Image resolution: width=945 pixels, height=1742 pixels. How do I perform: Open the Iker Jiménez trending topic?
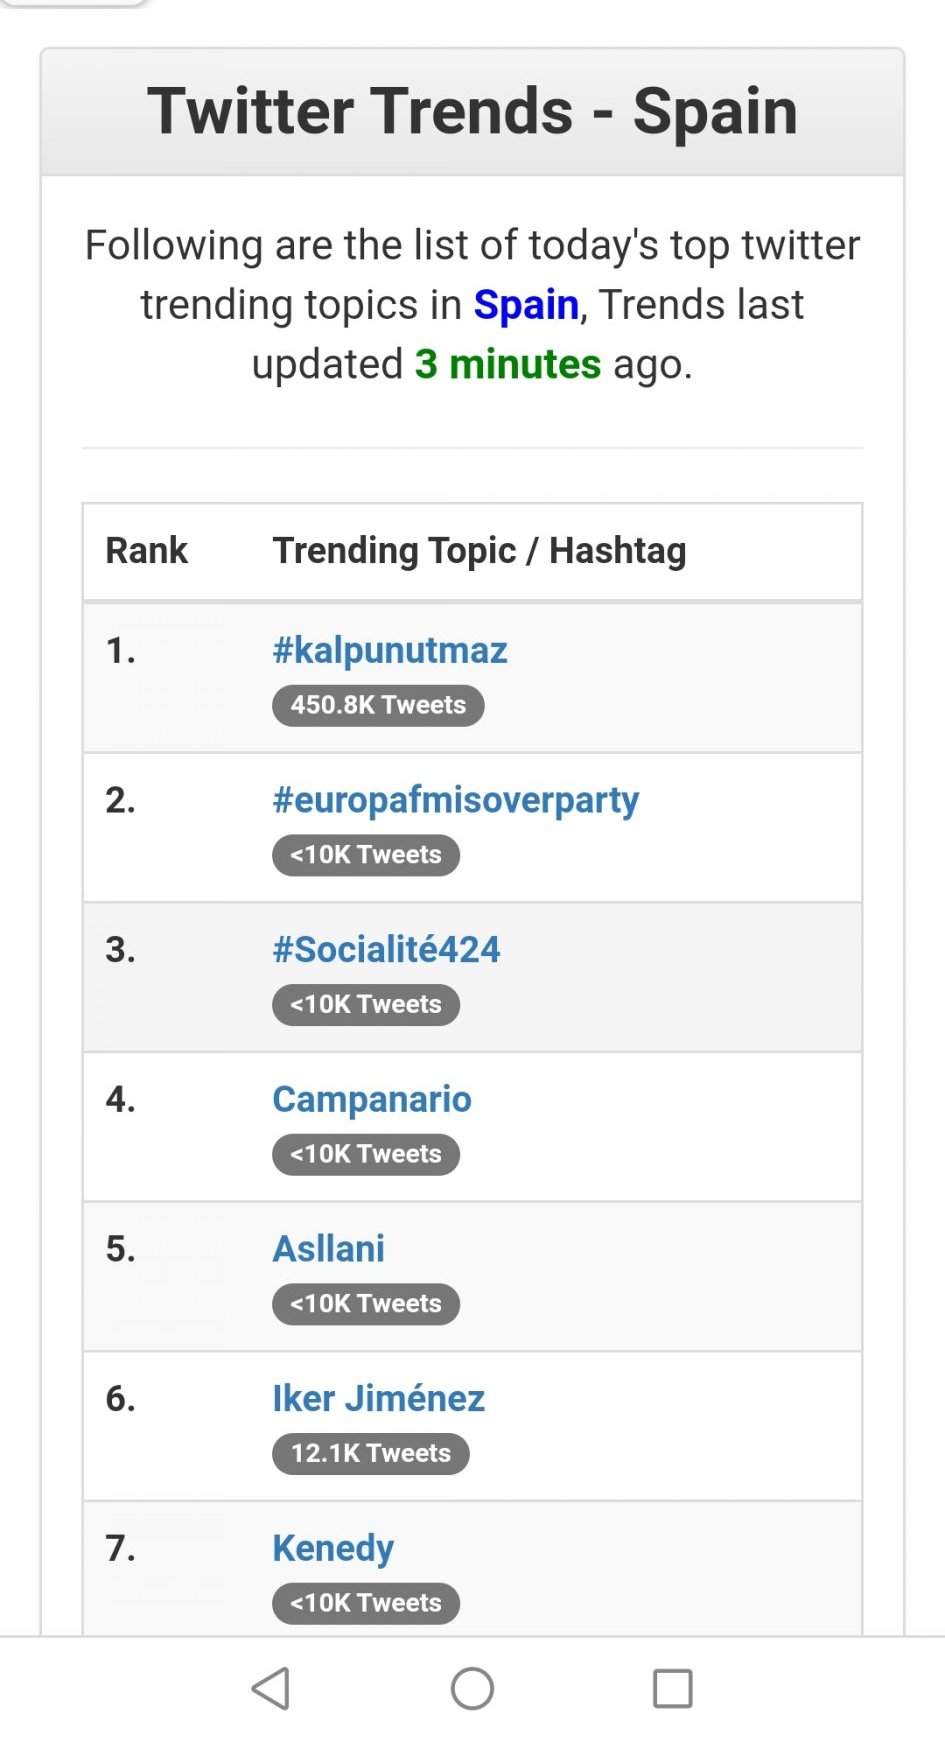[378, 1398]
